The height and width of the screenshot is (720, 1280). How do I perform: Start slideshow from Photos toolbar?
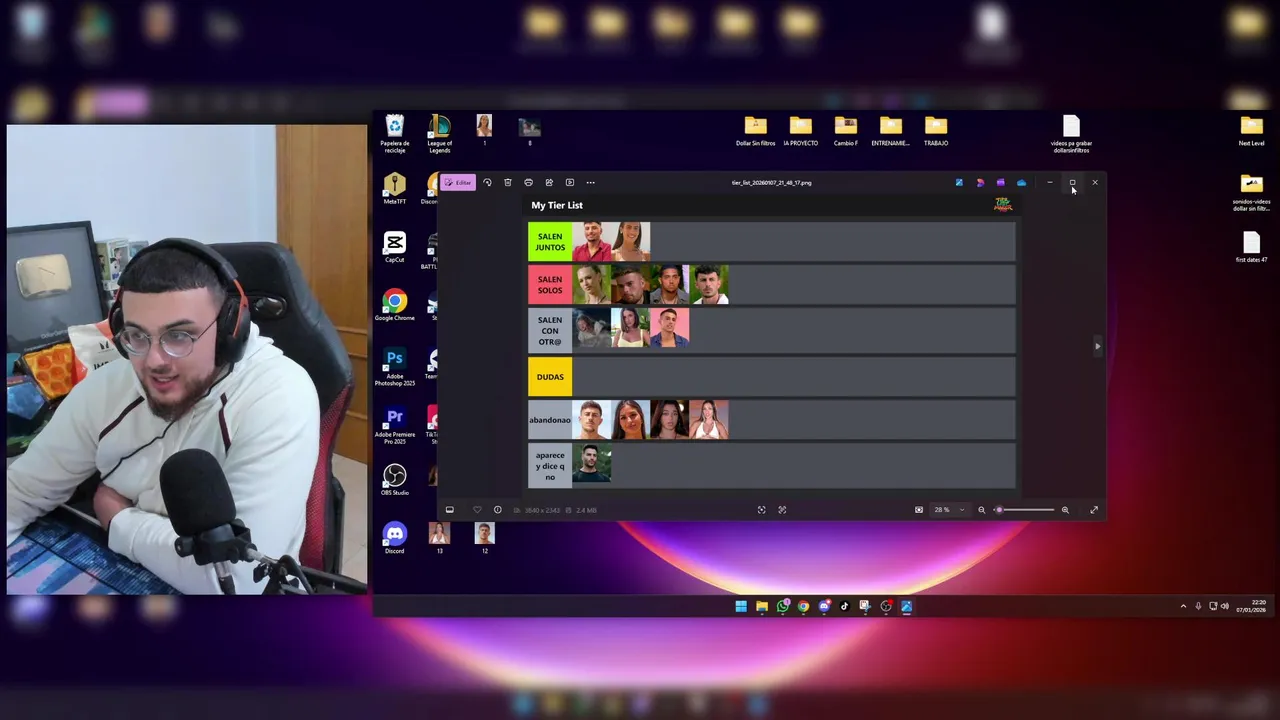(x=570, y=183)
